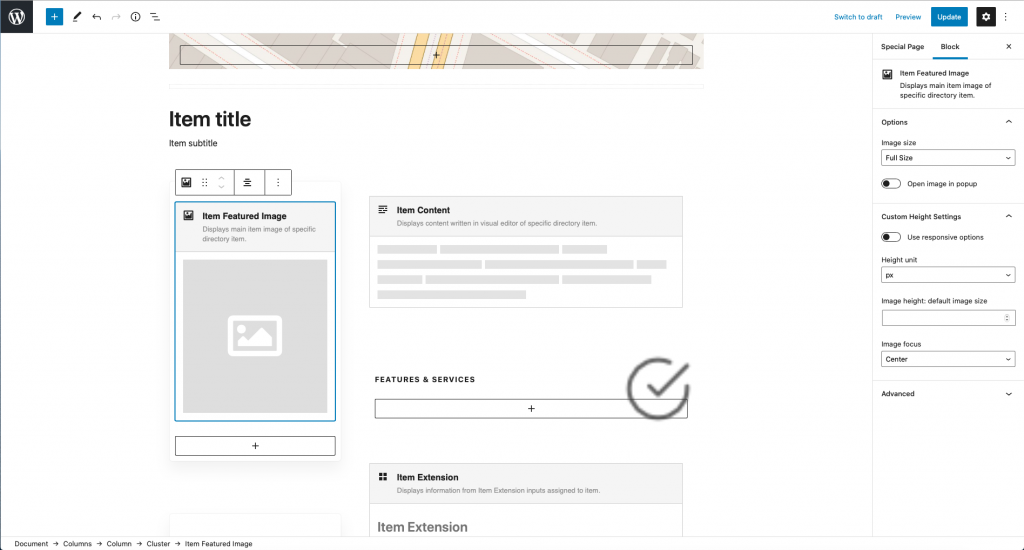Open the editor options three-dot menu
This screenshot has width=1024, height=550.
(x=1006, y=16)
